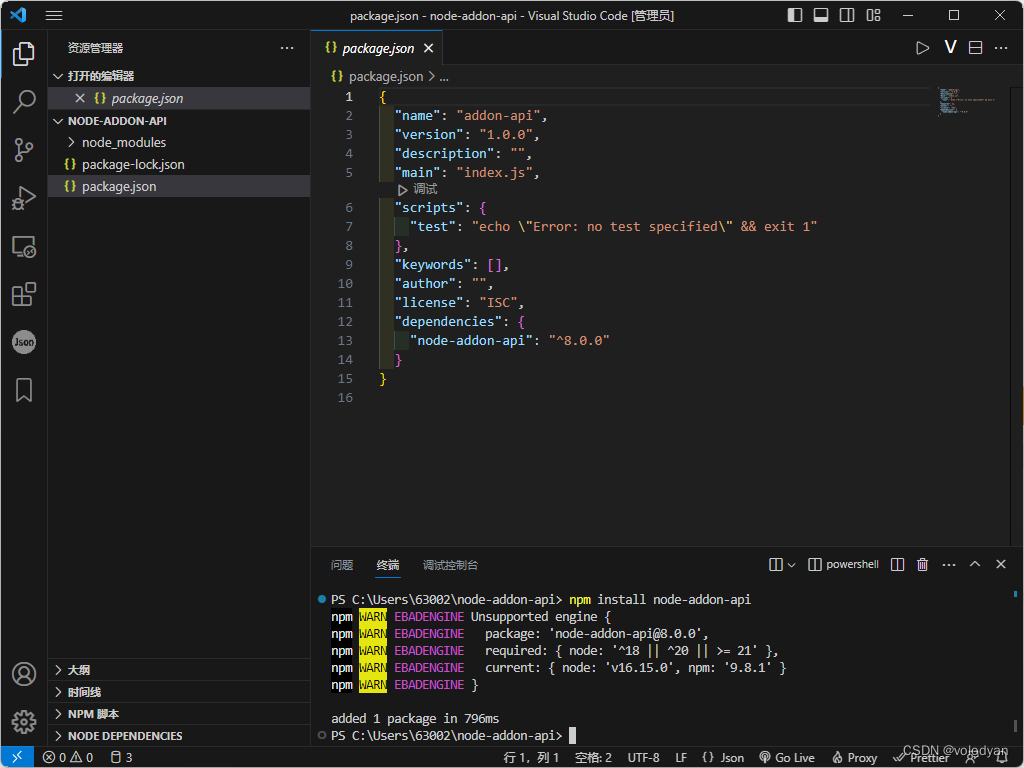Open the Bookmarks view in activity bar
The image size is (1024, 768).
click(24, 390)
